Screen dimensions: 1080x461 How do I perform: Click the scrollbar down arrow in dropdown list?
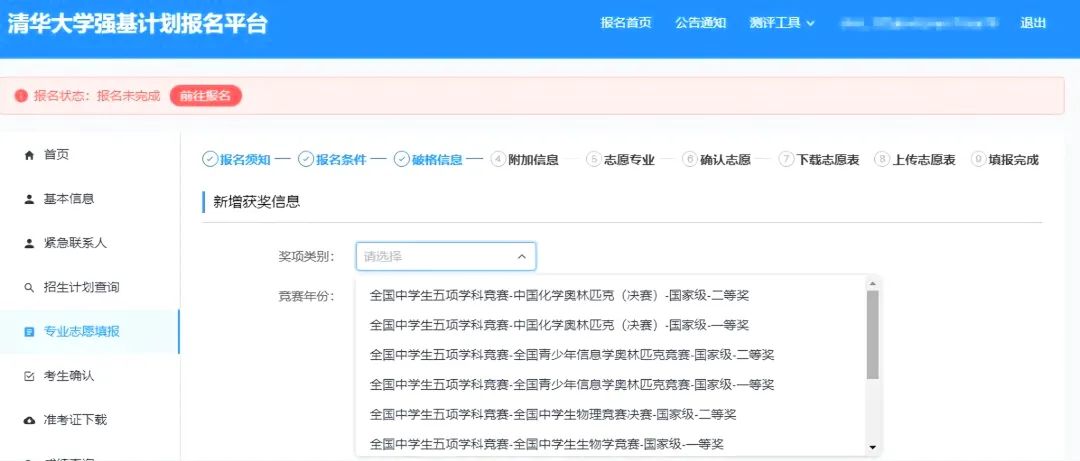point(873,448)
